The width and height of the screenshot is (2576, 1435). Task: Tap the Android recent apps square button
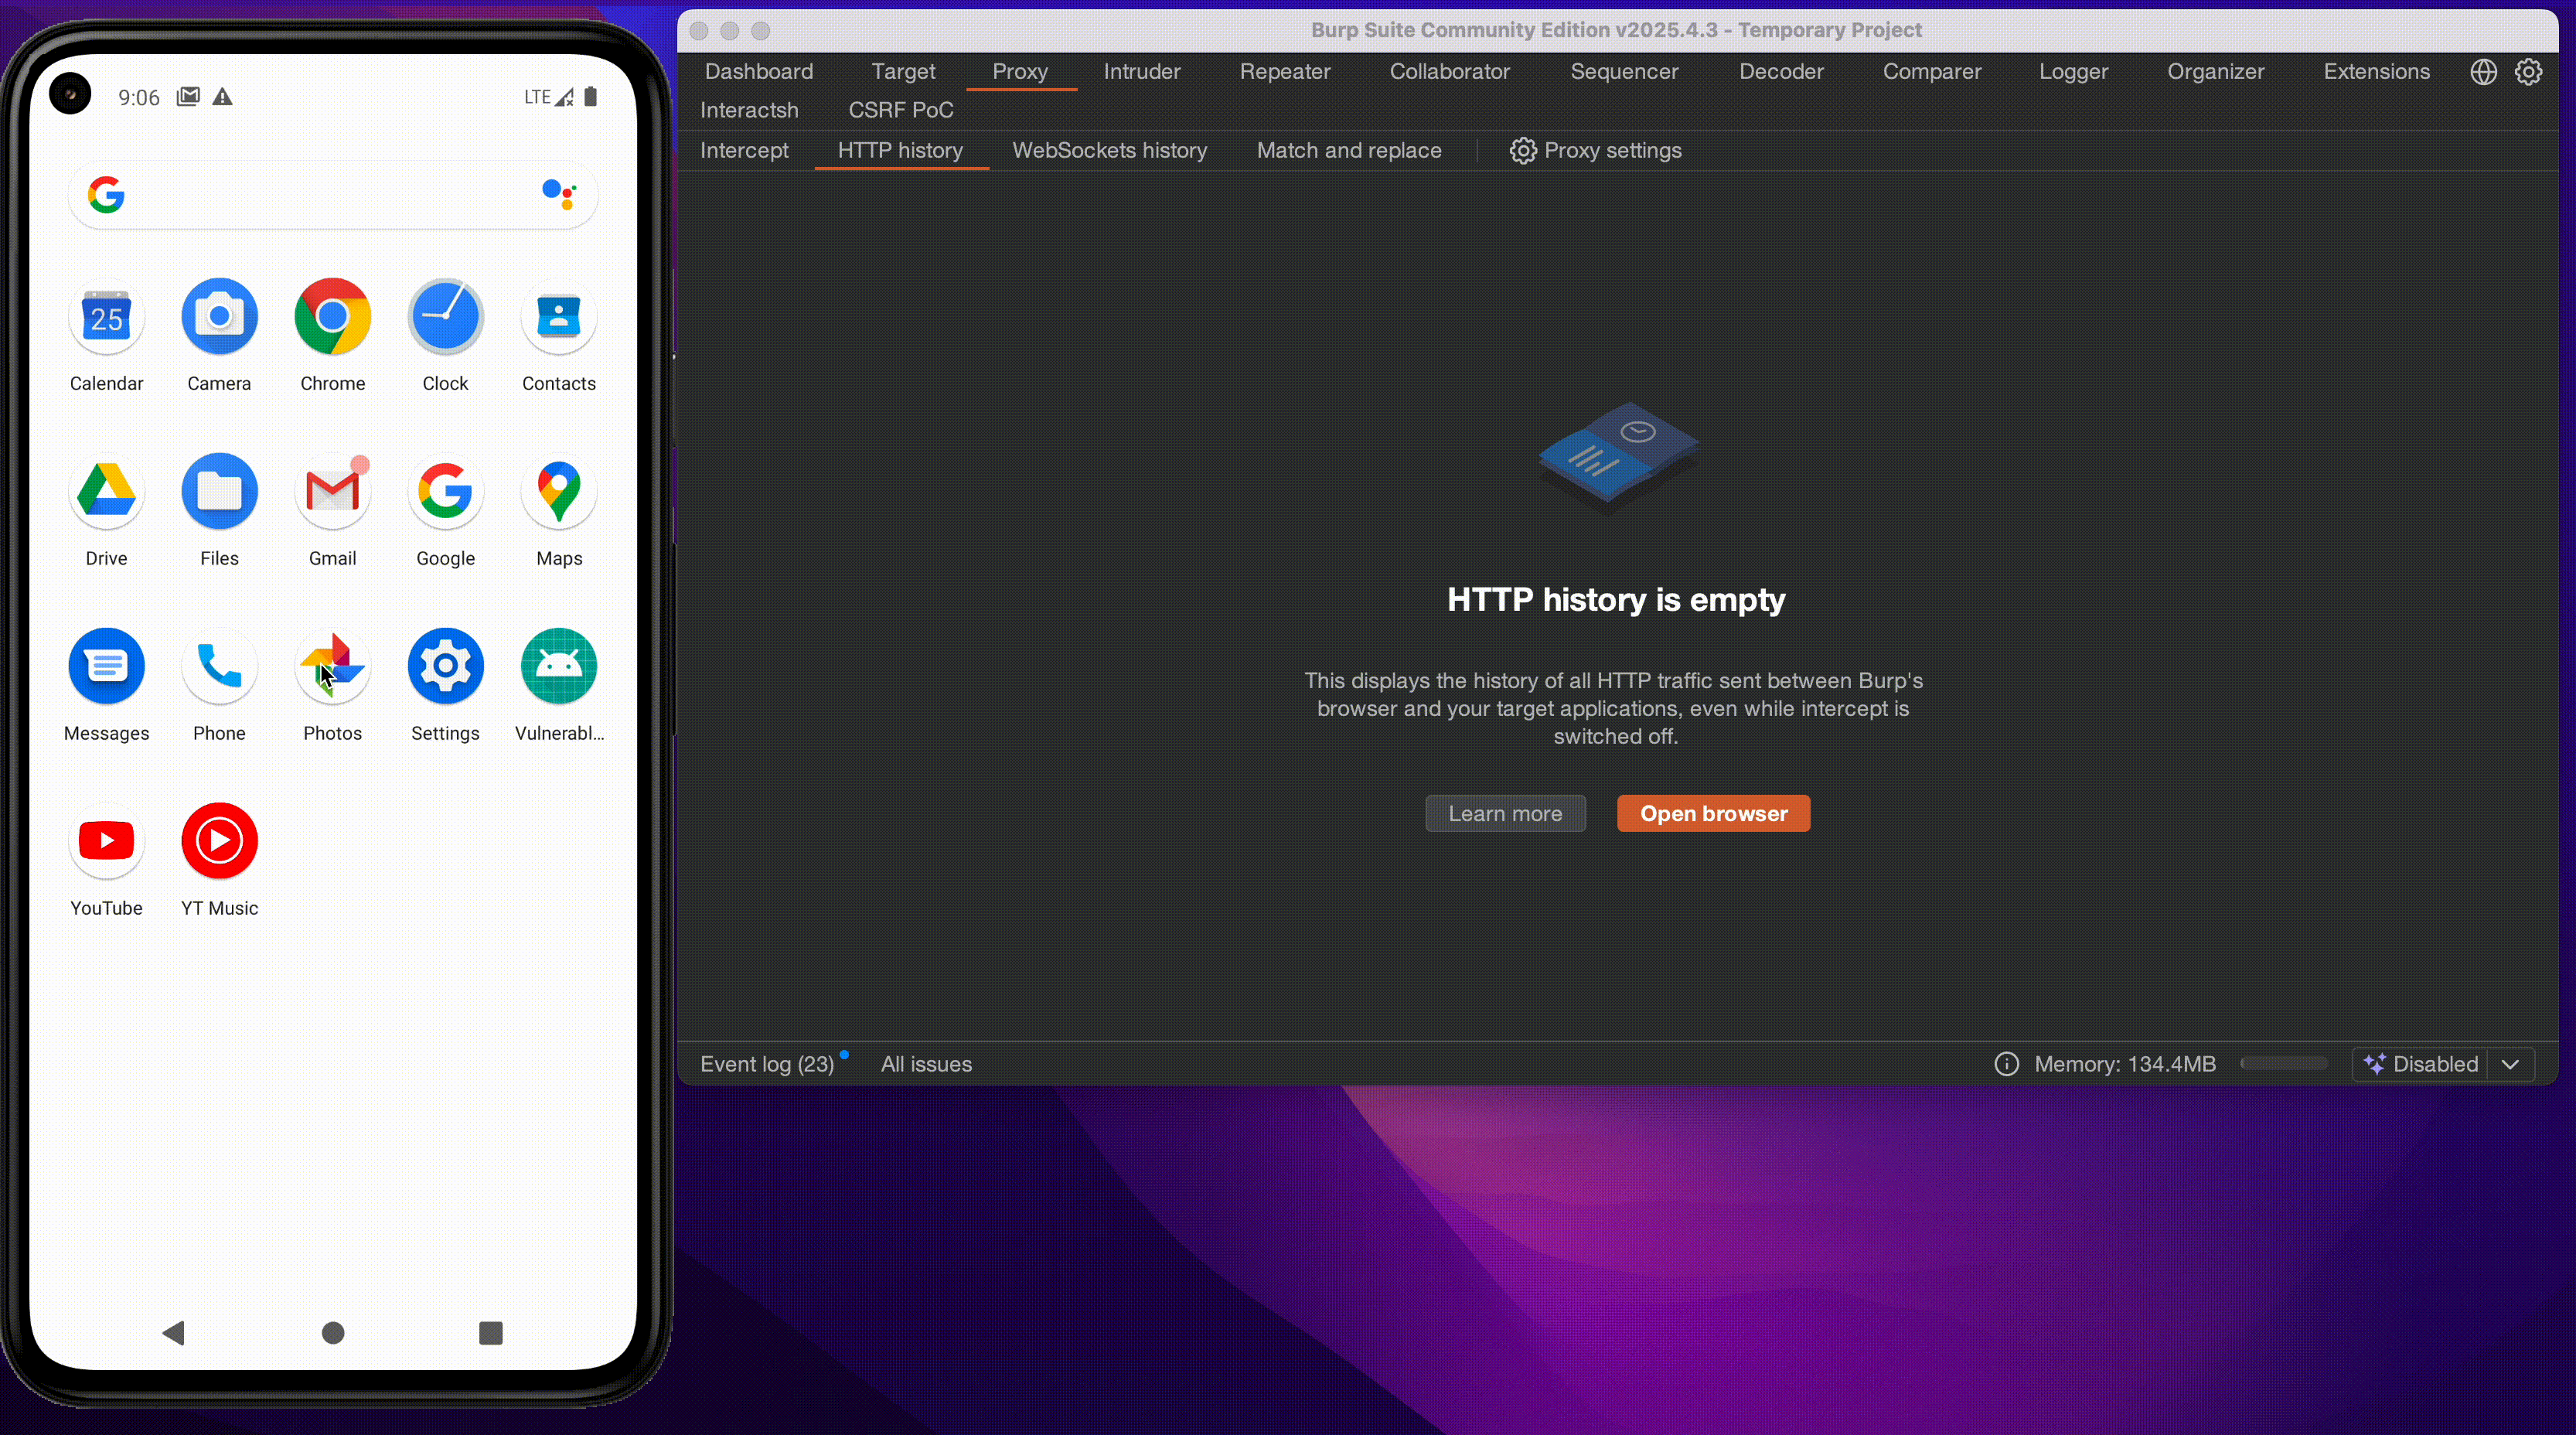click(x=490, y=1333)
